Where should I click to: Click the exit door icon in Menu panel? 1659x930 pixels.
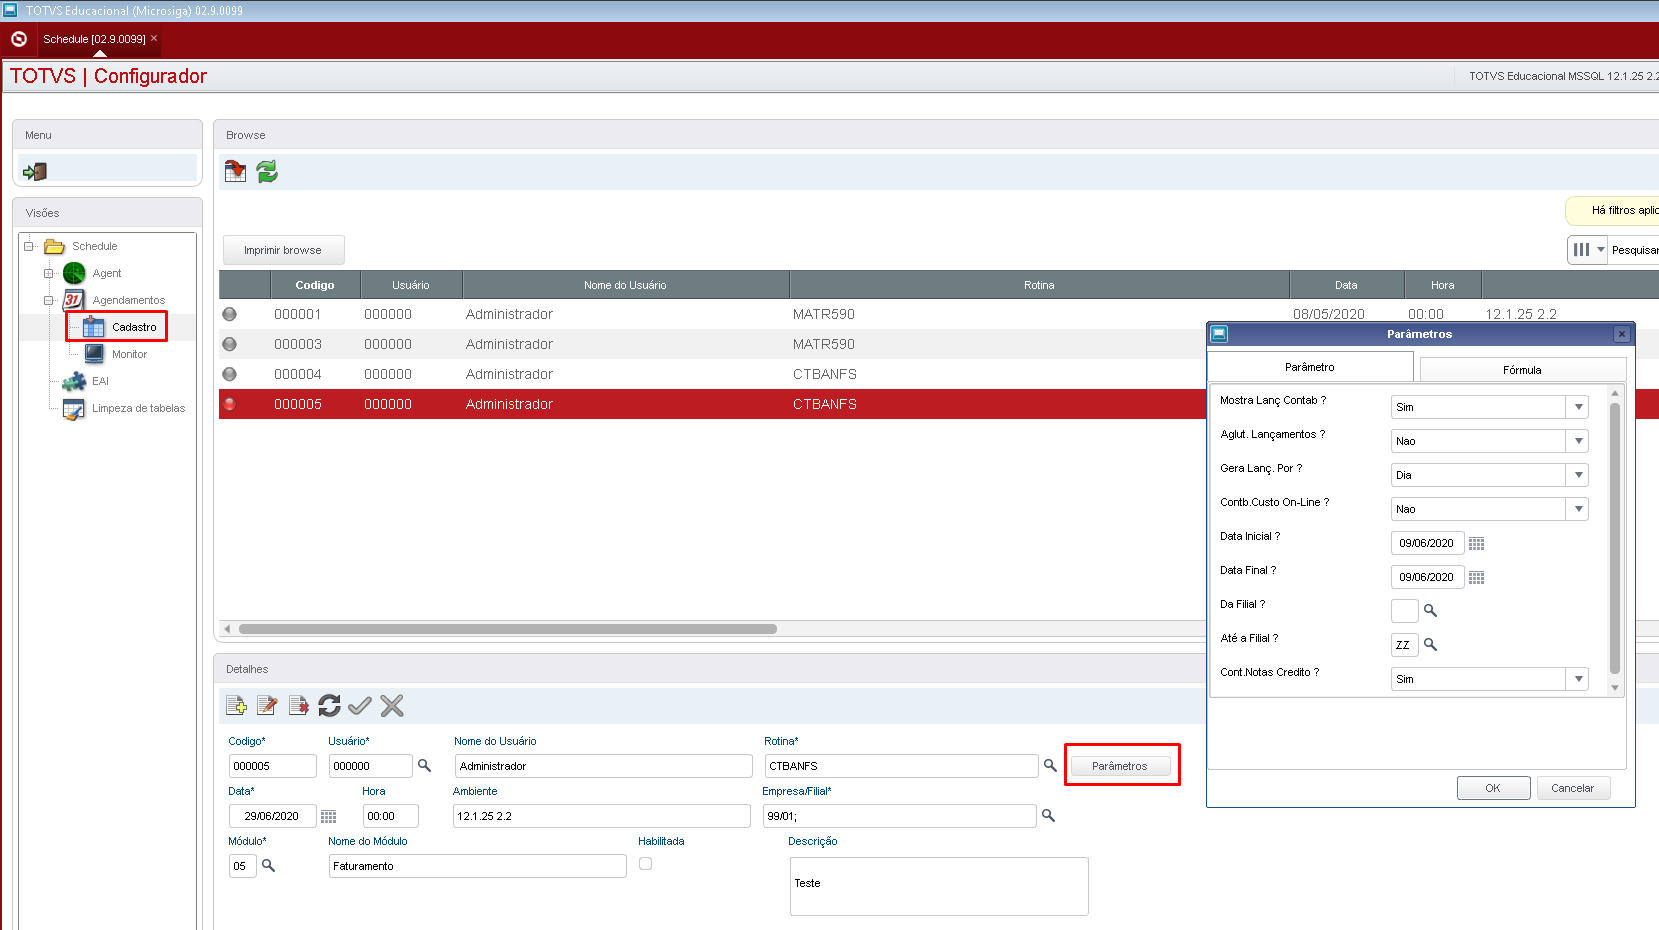point(35,171)
